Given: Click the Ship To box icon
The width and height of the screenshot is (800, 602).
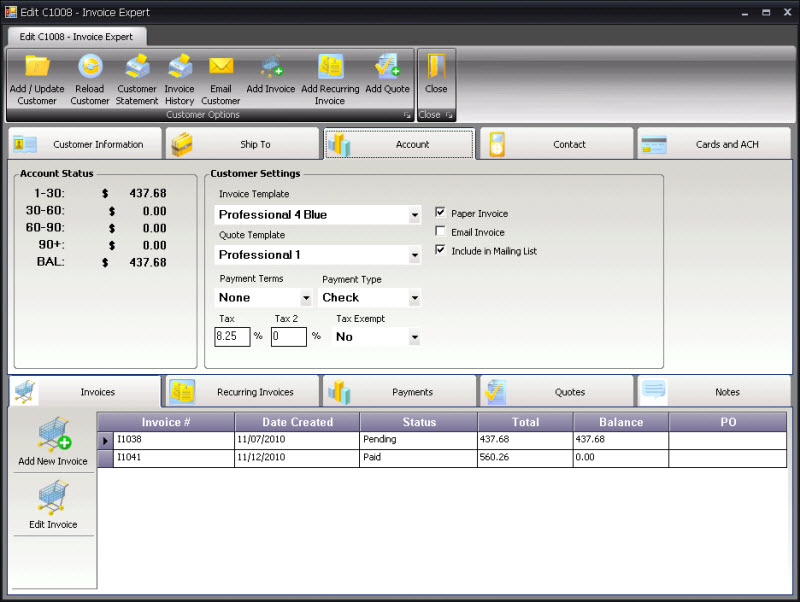Looking at the screenshot, I should tap(182, 144).
